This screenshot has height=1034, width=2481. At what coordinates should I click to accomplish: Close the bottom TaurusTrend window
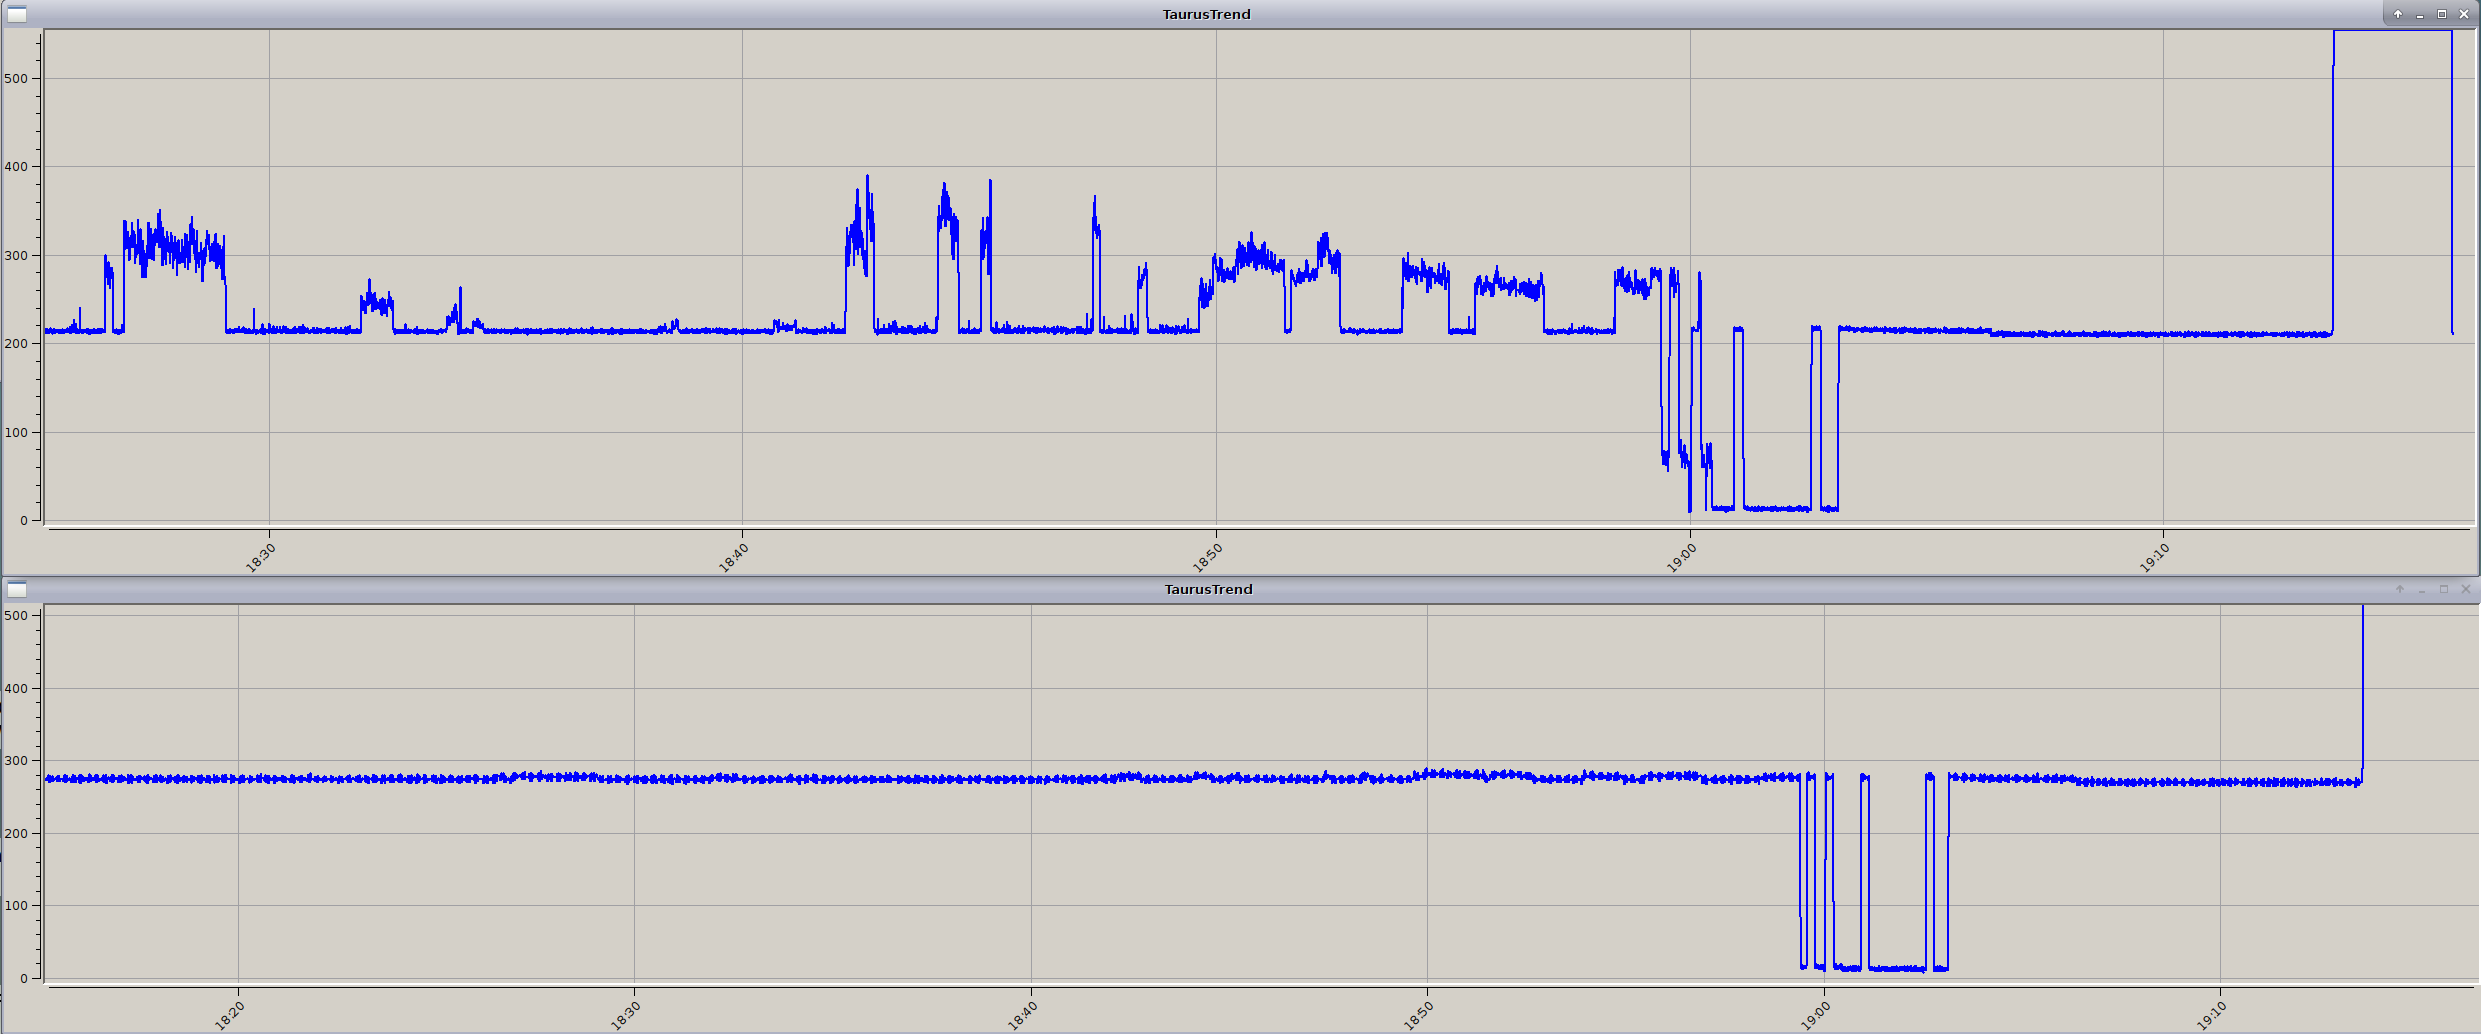coord(2465,589)
